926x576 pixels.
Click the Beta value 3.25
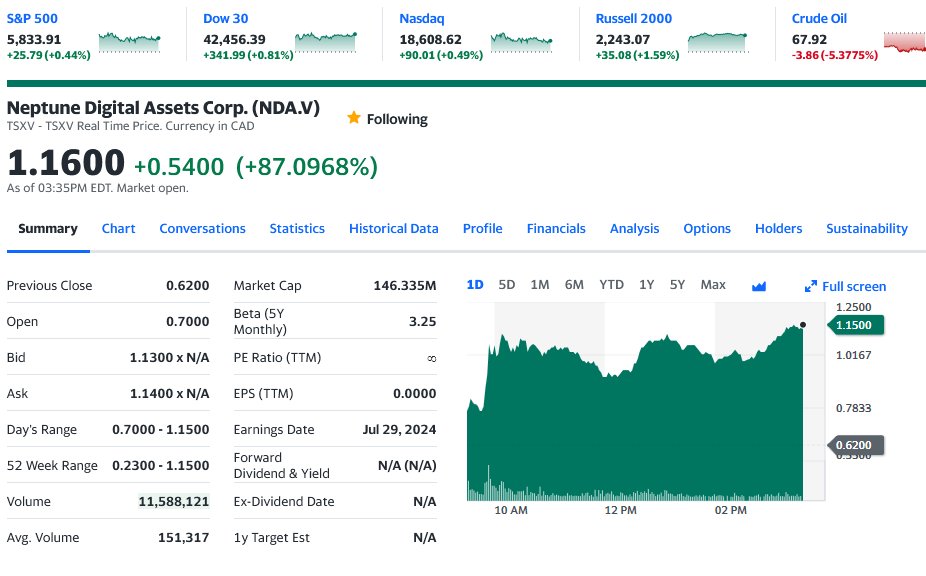point(422,321)
